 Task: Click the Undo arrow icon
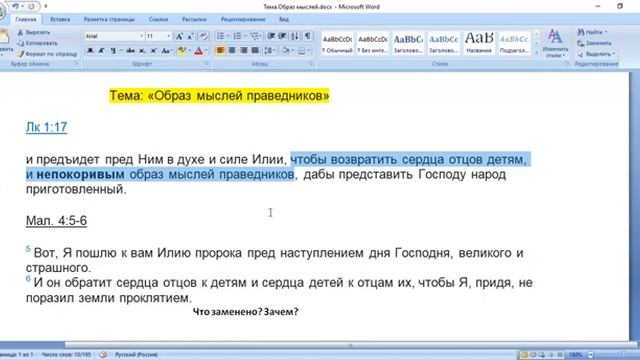(x=16, y=6)
